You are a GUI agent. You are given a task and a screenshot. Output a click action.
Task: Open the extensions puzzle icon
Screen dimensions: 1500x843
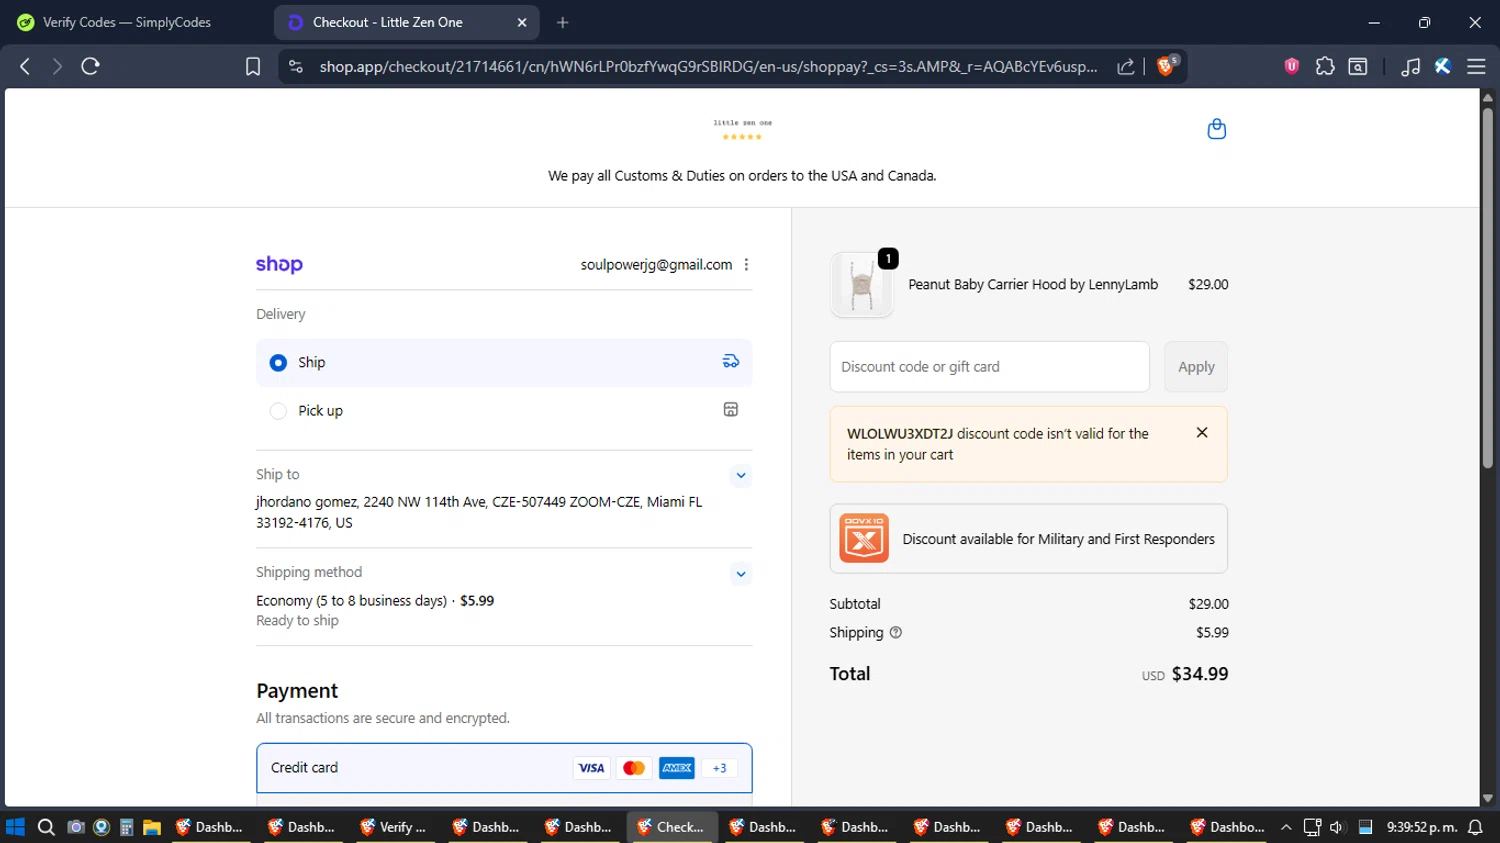pos(1325,66)
